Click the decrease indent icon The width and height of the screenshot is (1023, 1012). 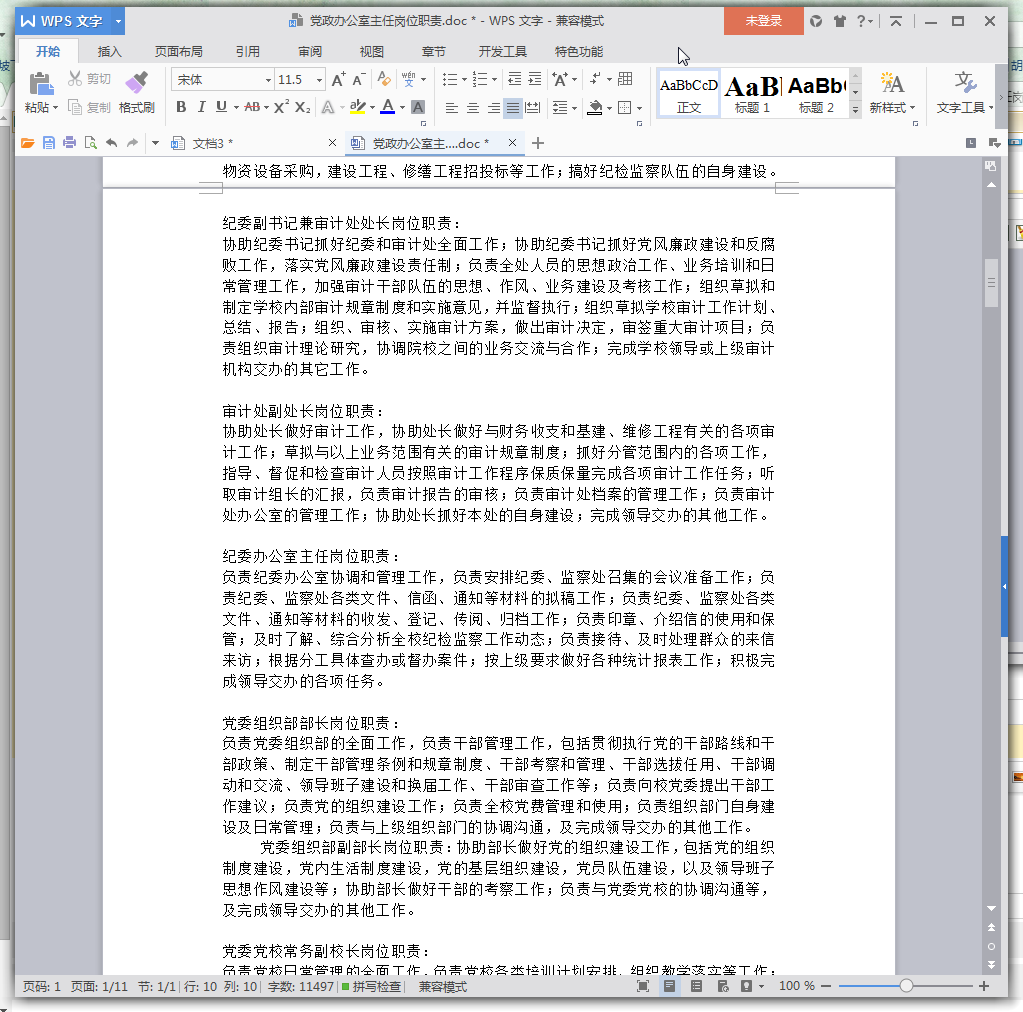point(515,80)
